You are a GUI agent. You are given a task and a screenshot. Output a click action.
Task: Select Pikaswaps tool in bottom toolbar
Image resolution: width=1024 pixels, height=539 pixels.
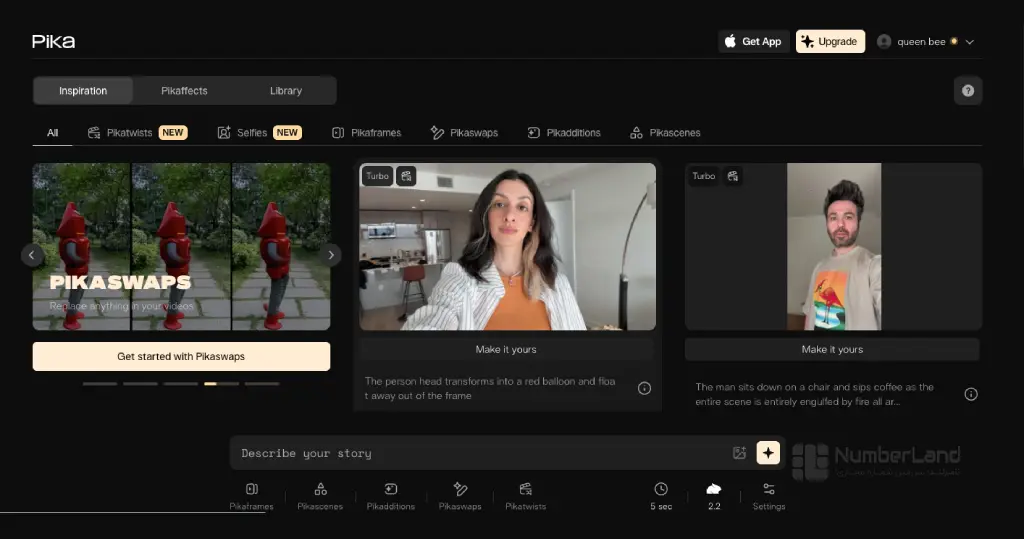click(460, 497)
